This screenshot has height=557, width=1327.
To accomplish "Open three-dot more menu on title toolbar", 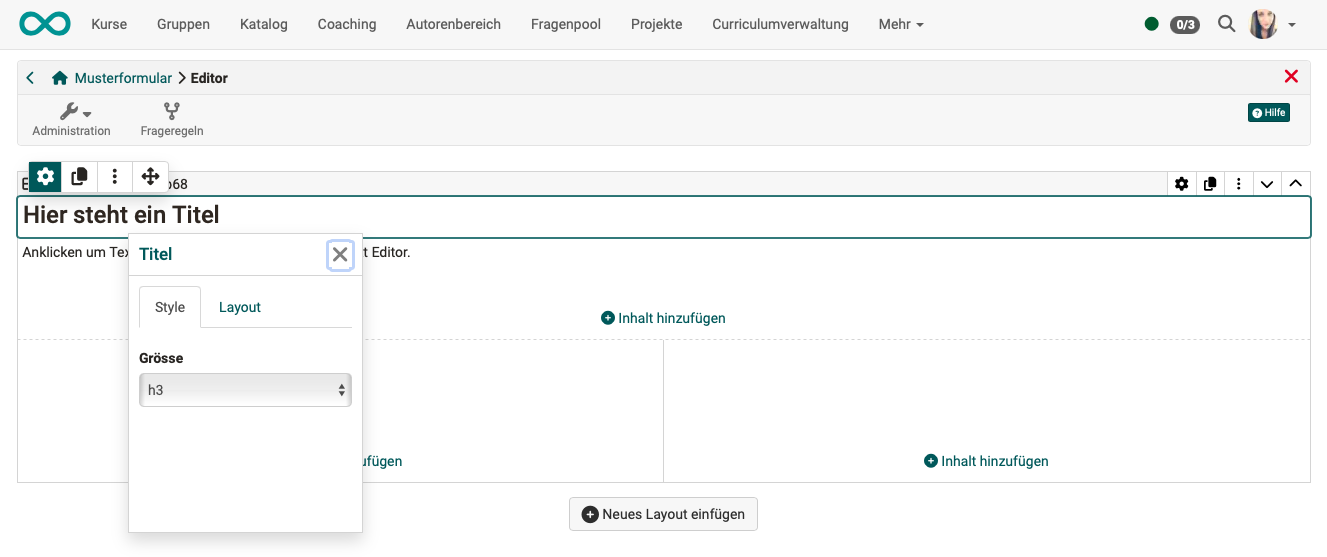I will point(115,177).
